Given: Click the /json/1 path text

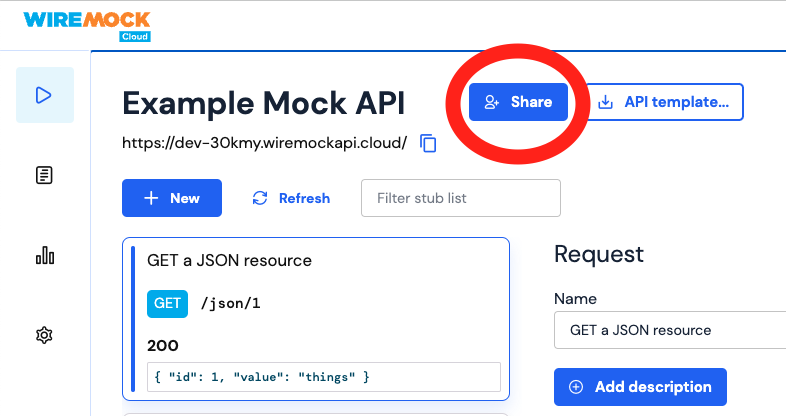Looking at the screenshot, I should 231,304.
